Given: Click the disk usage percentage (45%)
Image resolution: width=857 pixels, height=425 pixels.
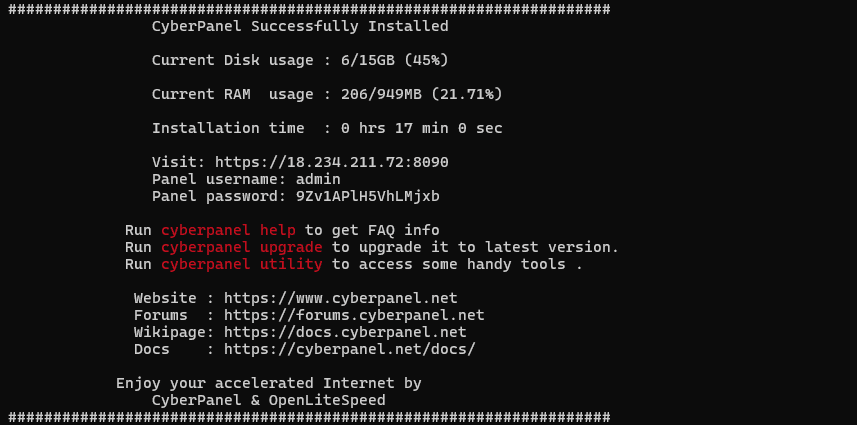Looking at the screenshot, I should click(x=426, y=60).
